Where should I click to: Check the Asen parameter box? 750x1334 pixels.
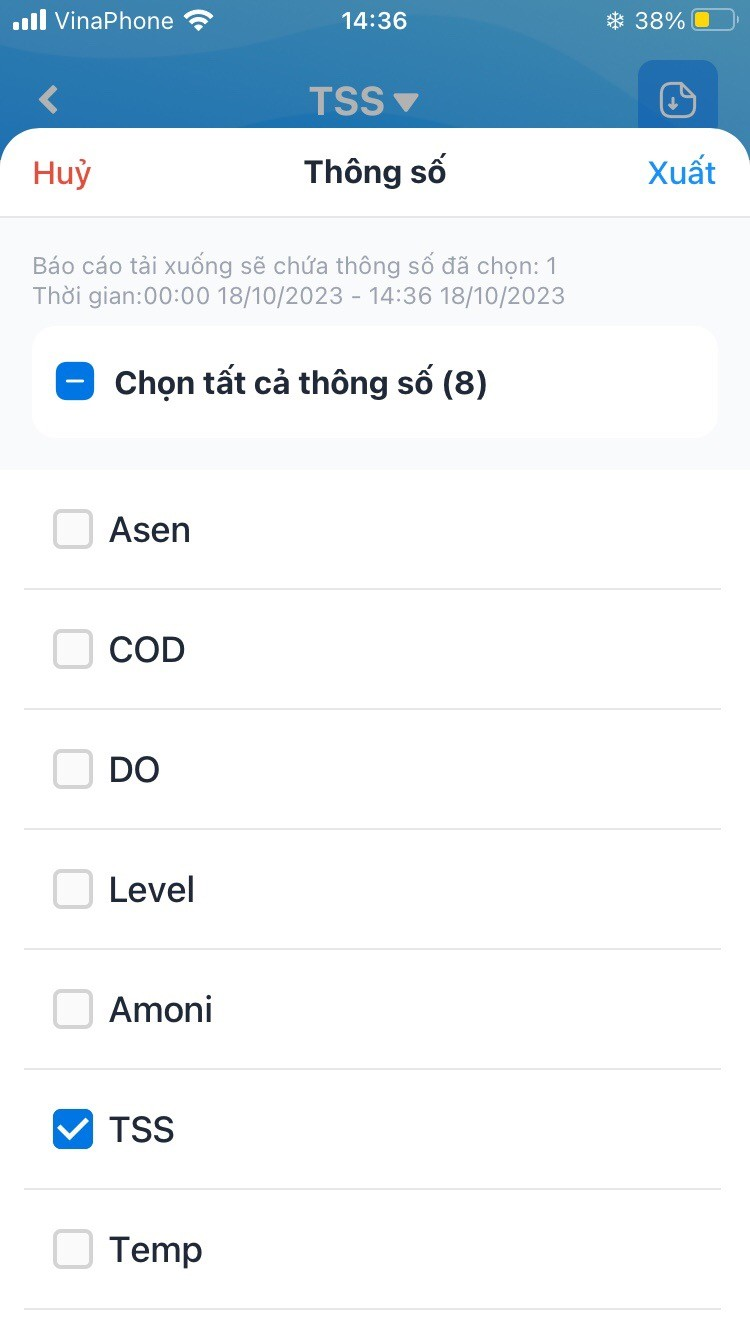pos(73,529)
